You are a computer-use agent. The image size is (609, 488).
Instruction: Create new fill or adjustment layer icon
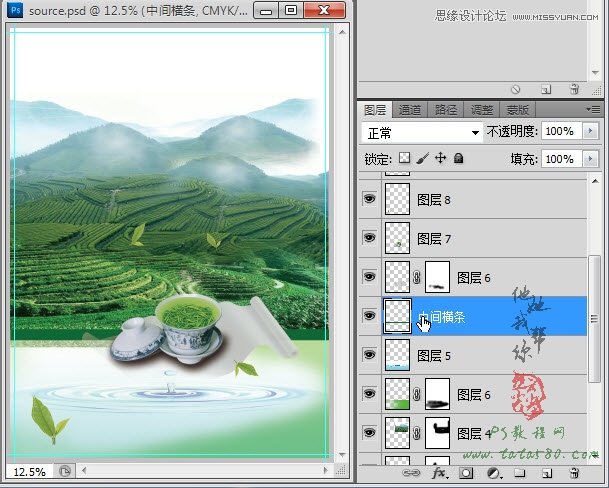(494, 473)
